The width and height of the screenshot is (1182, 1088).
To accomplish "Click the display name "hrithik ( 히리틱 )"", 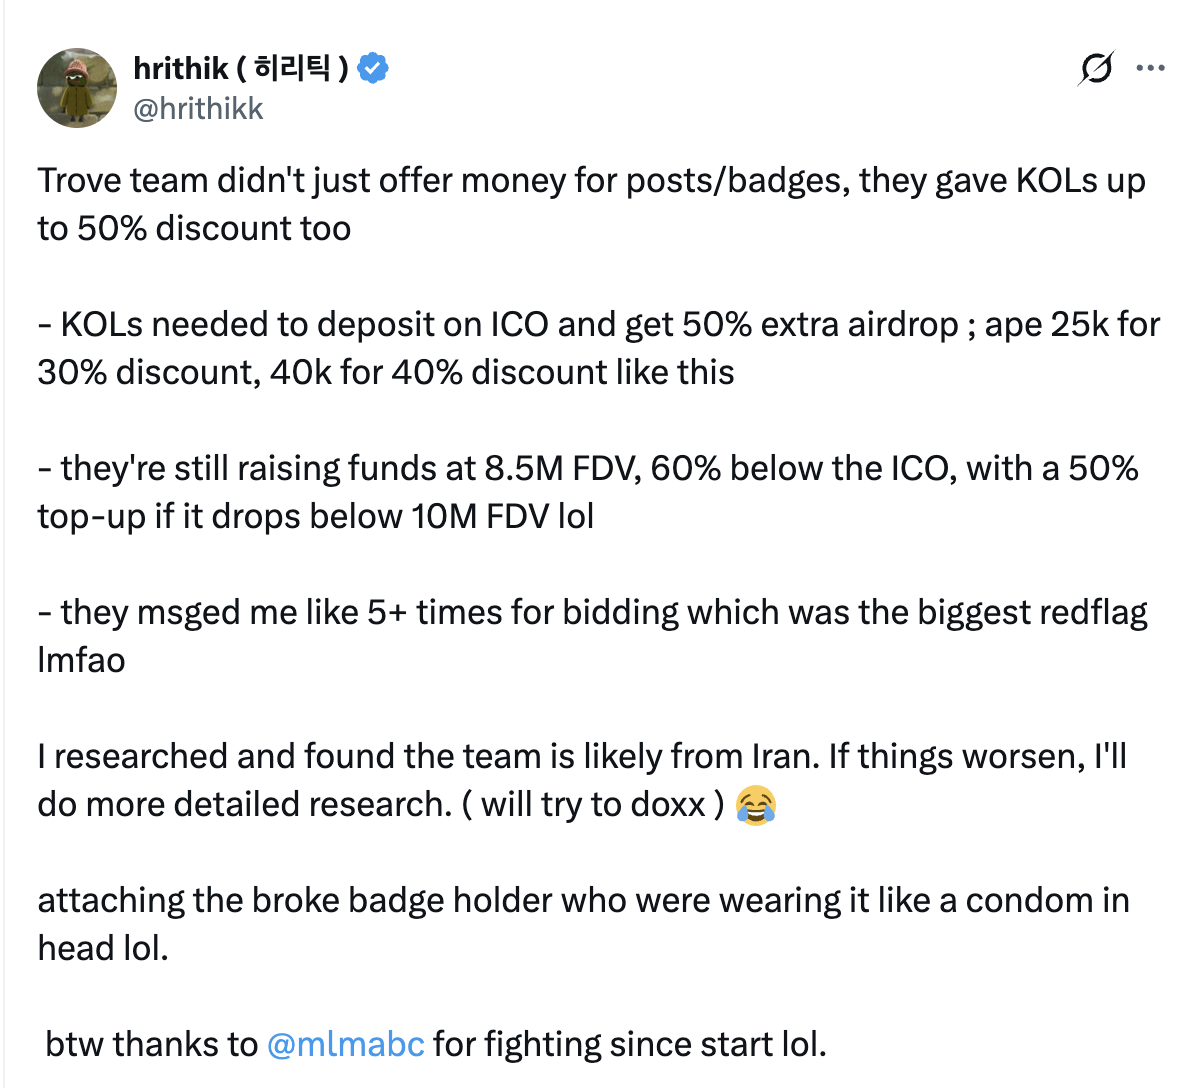I will pos(240,68).
